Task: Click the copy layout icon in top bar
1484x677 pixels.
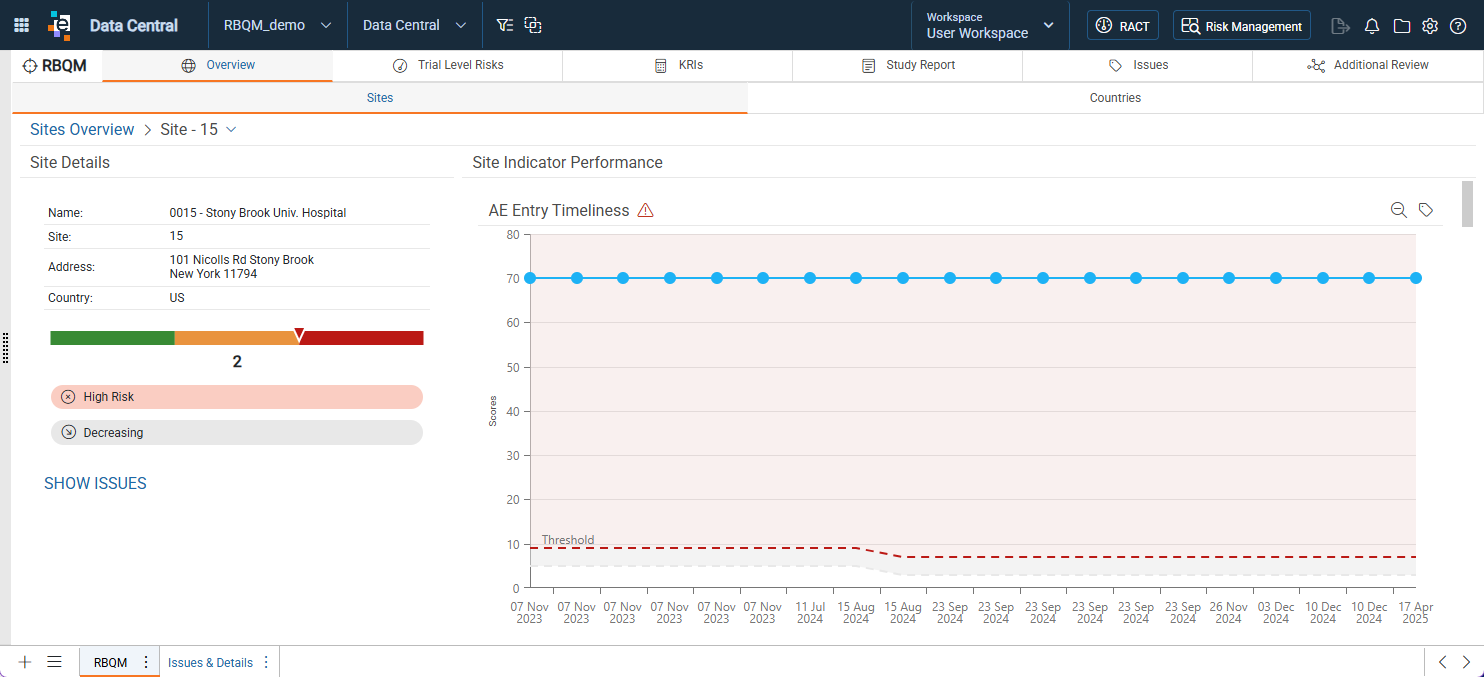Action: (x=533, y=25)
